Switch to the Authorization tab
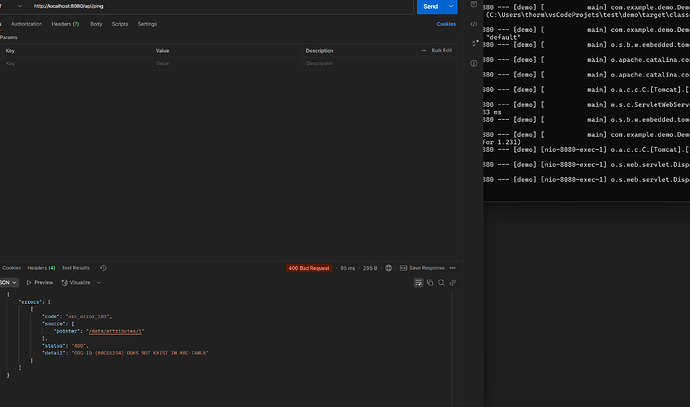 coord(26,24)
